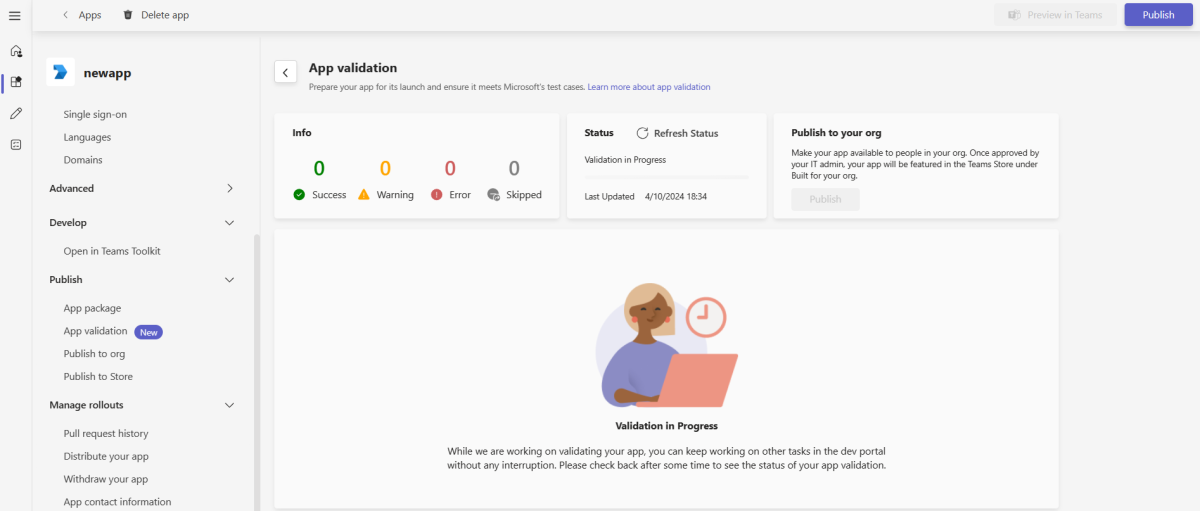
Task: Click the Success count of 0
Action: [319, 168]
